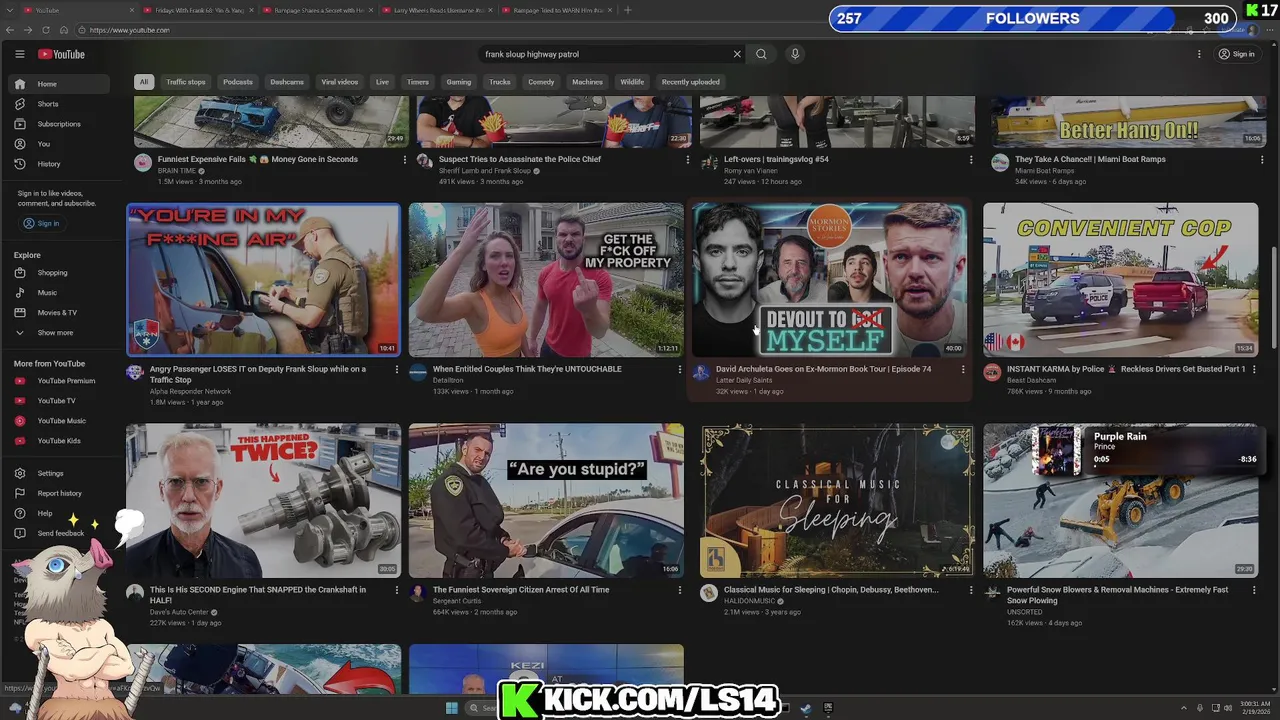The height and width of the screenshot is (720, 1280).
Task: Open Shopping under Explore
Action: click(x=60, y=273)
